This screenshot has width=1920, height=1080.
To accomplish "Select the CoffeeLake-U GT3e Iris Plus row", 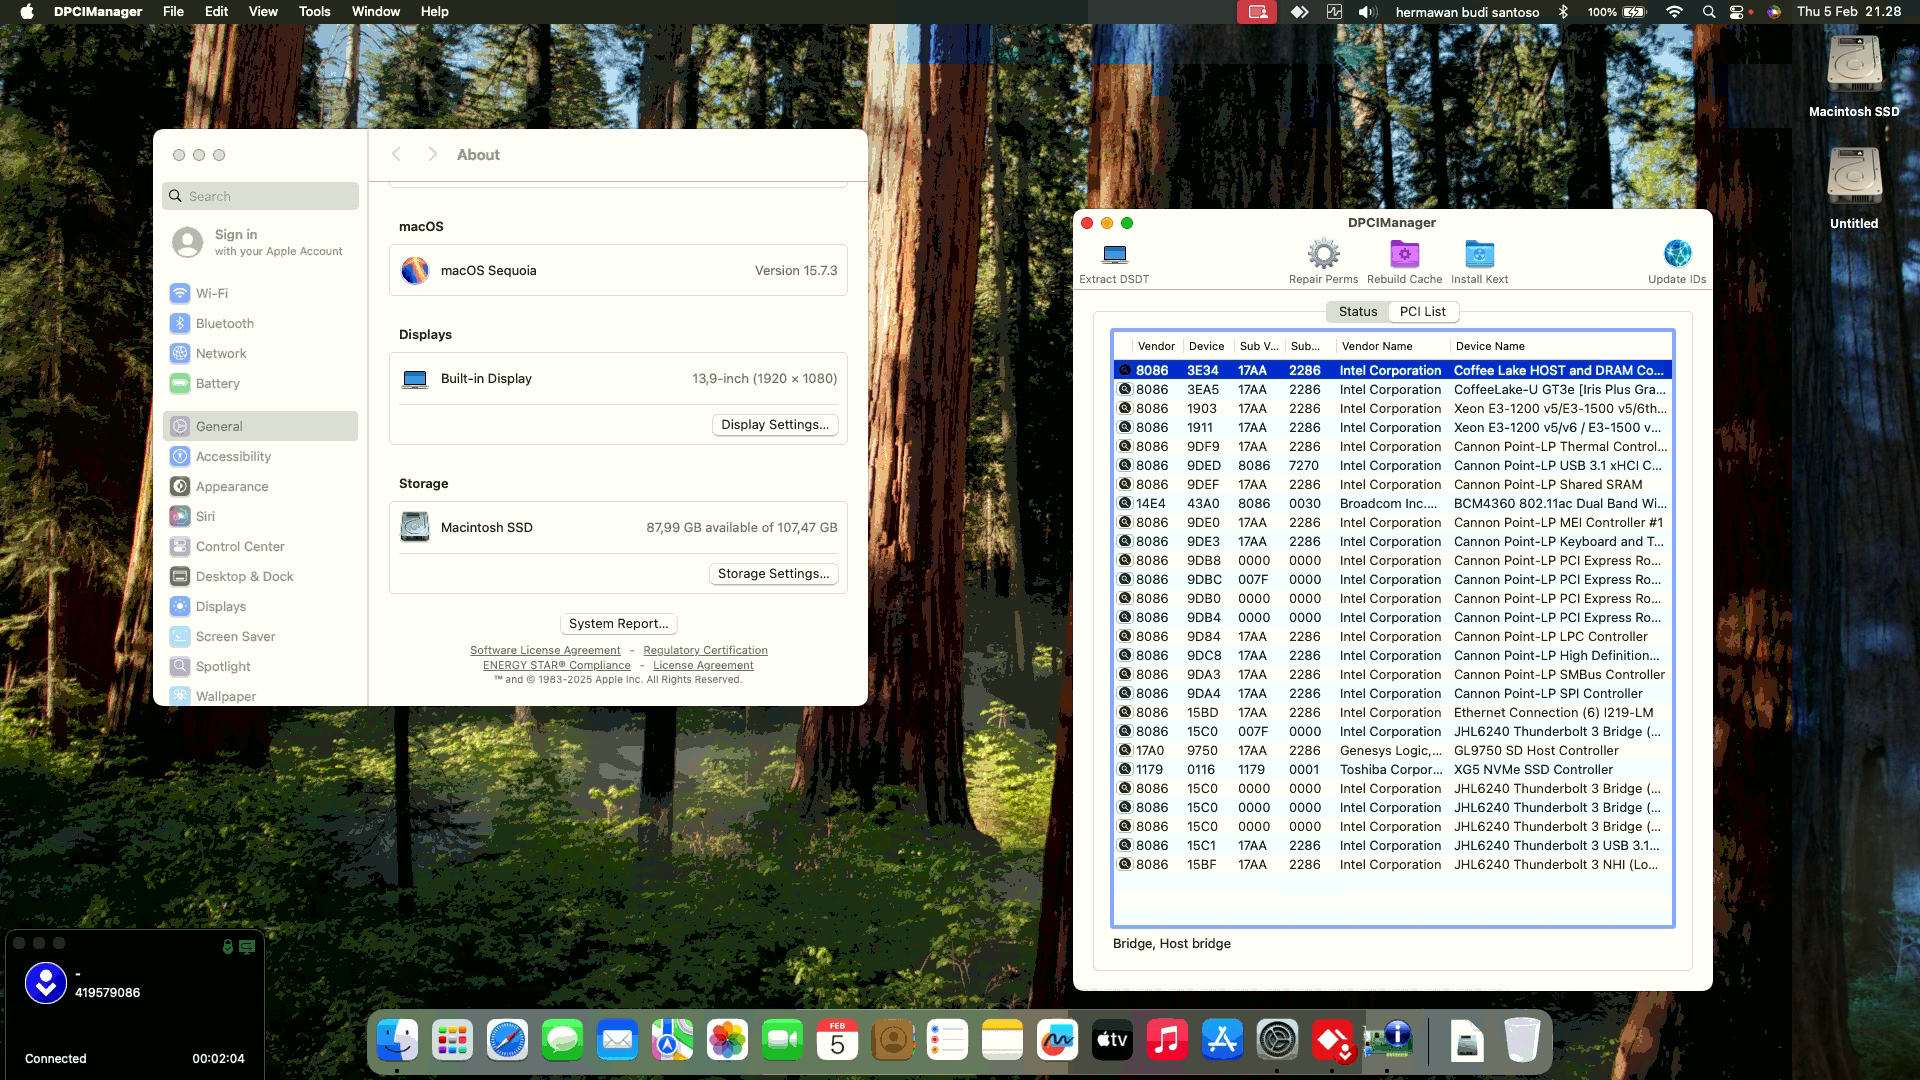I will point(1392,390).
